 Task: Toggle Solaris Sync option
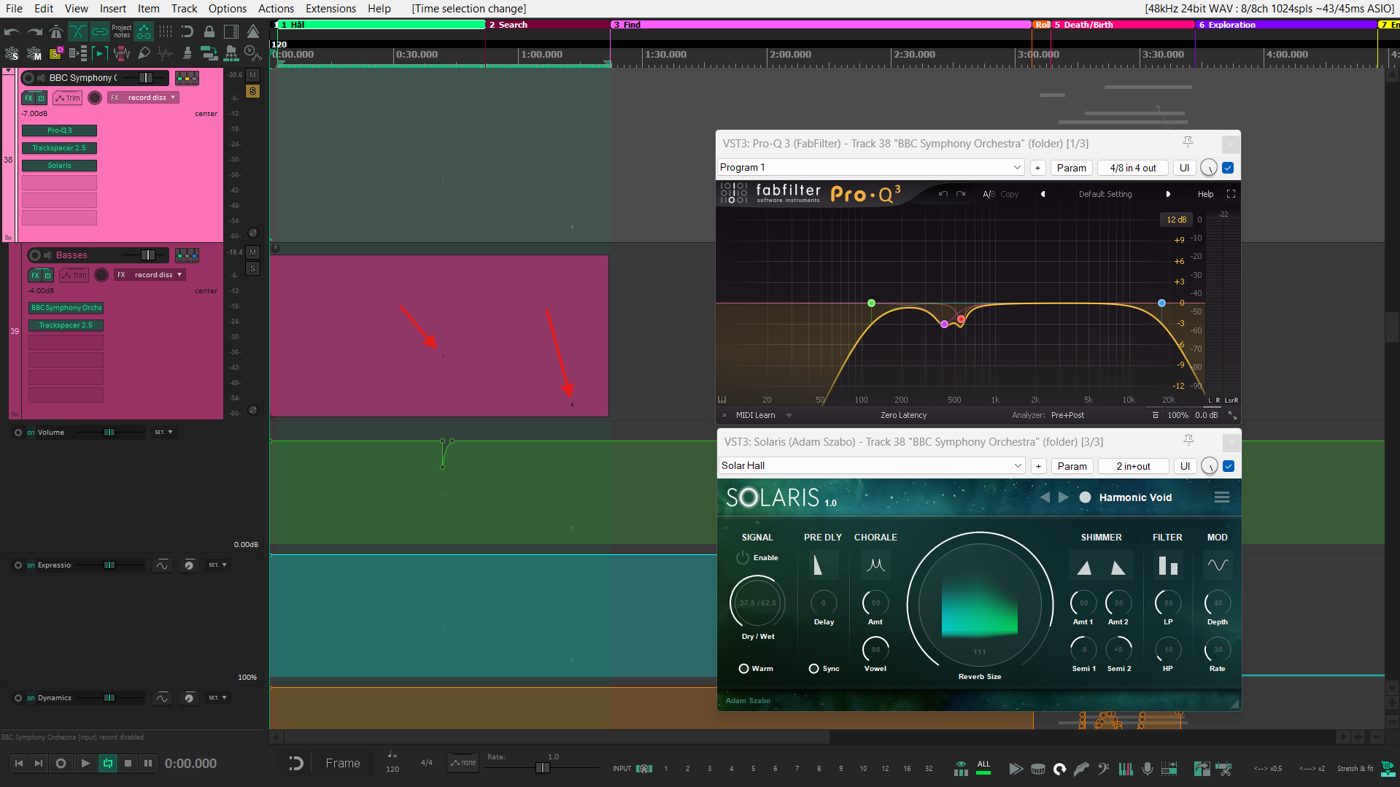point(825,668)
